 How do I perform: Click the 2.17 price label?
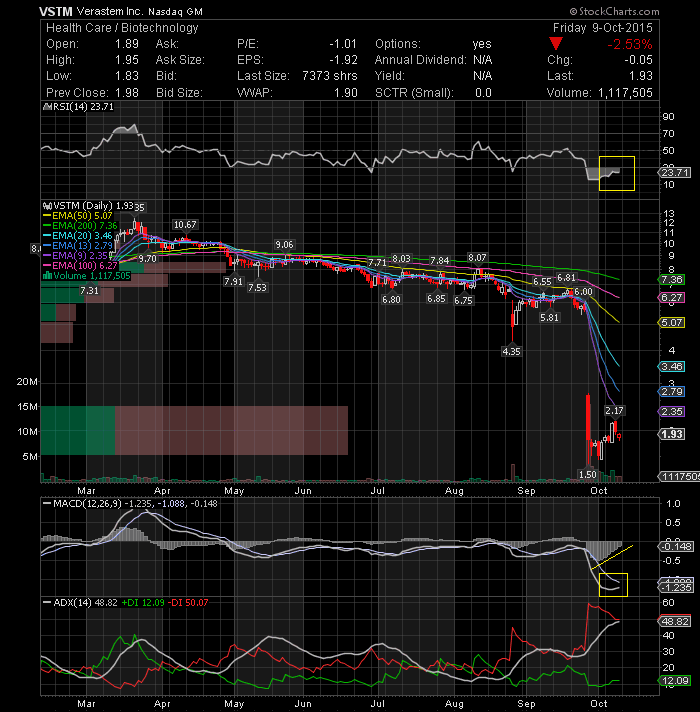click(614, 410)
